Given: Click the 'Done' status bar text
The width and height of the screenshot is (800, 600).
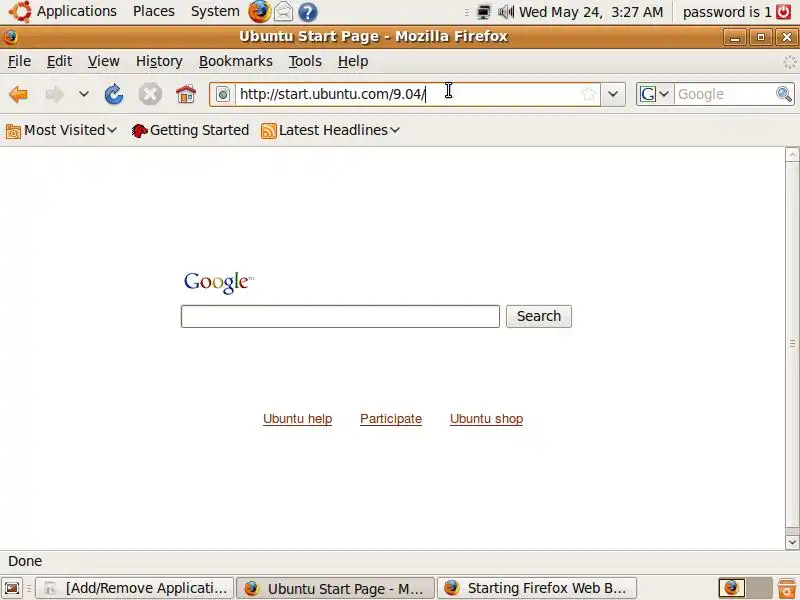Looking at the screenshot, I should [25, 561].
